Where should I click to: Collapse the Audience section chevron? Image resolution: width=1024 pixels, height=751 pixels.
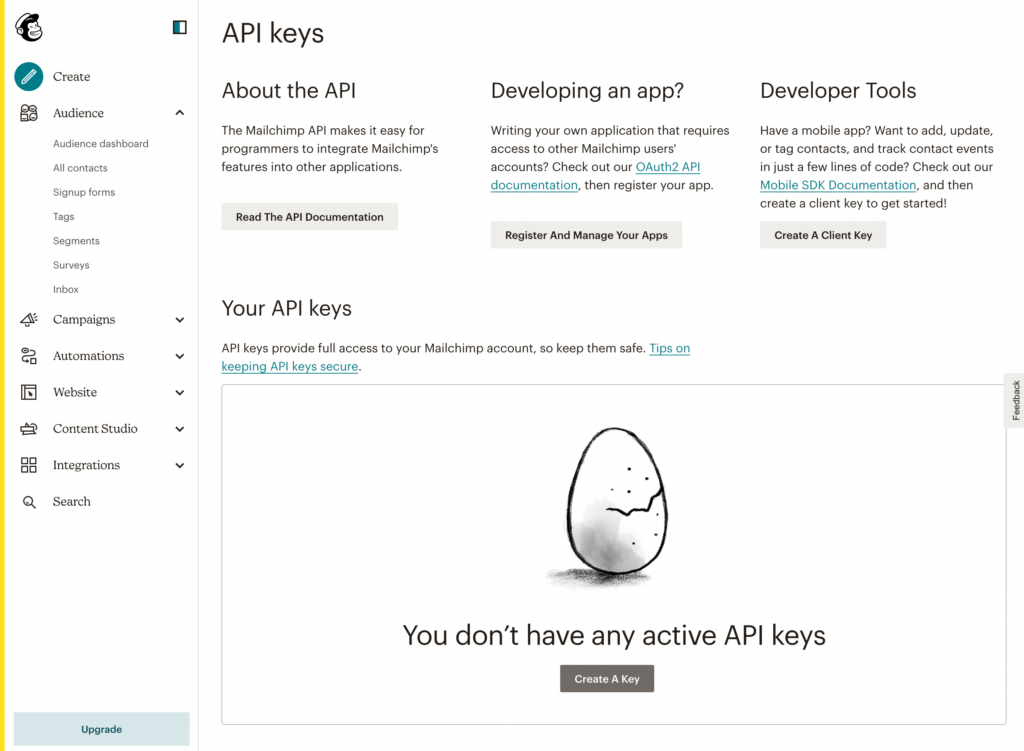click(x=179, y=113)
